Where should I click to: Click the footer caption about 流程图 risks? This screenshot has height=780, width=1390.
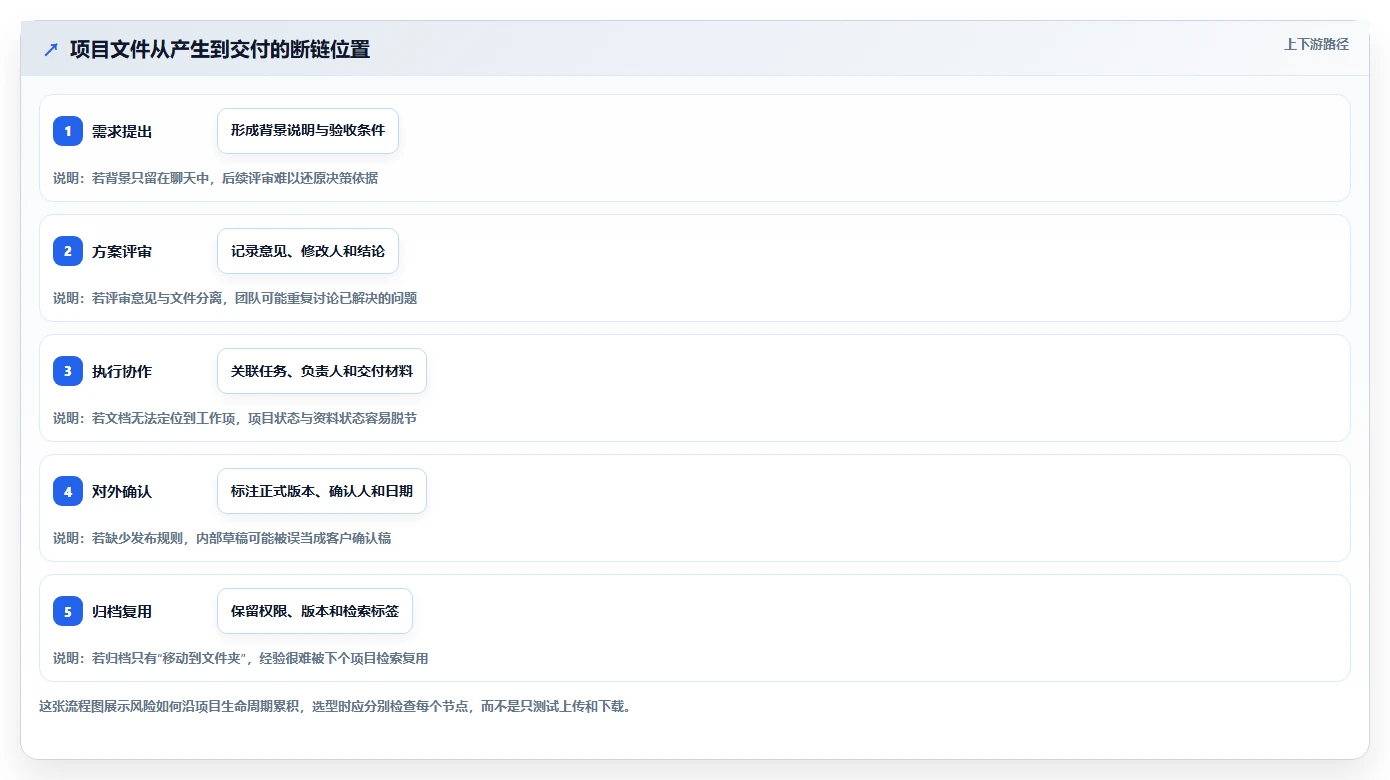pos(335,706)
